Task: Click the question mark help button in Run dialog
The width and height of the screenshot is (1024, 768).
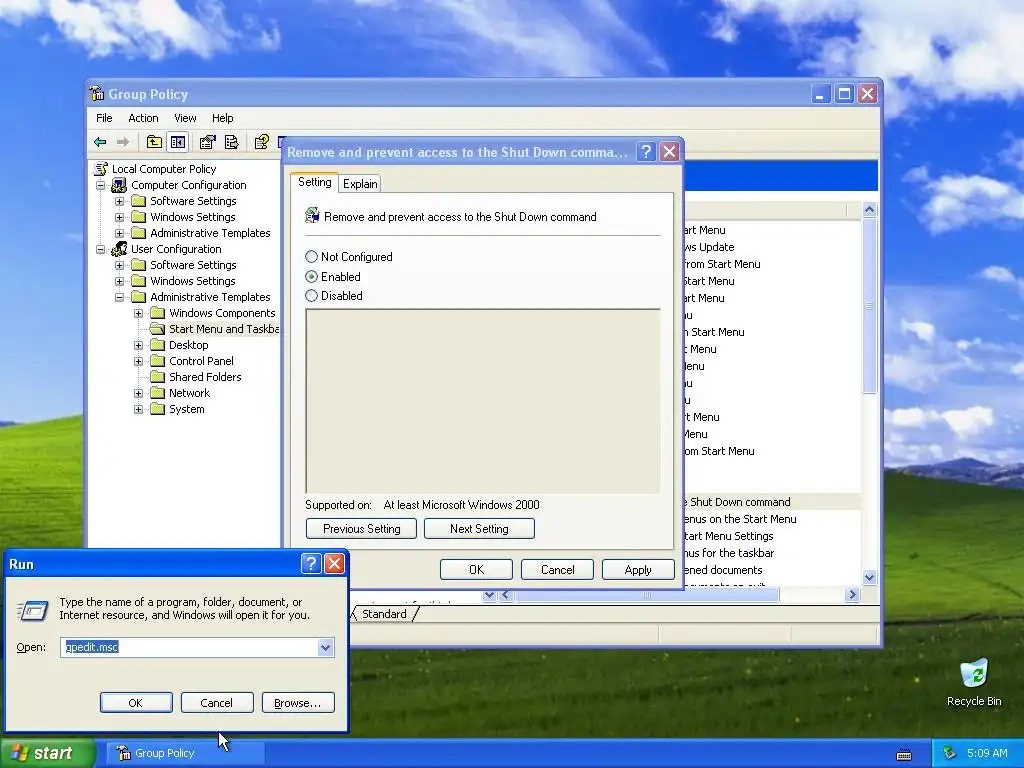Action: [x=311, y=564]
